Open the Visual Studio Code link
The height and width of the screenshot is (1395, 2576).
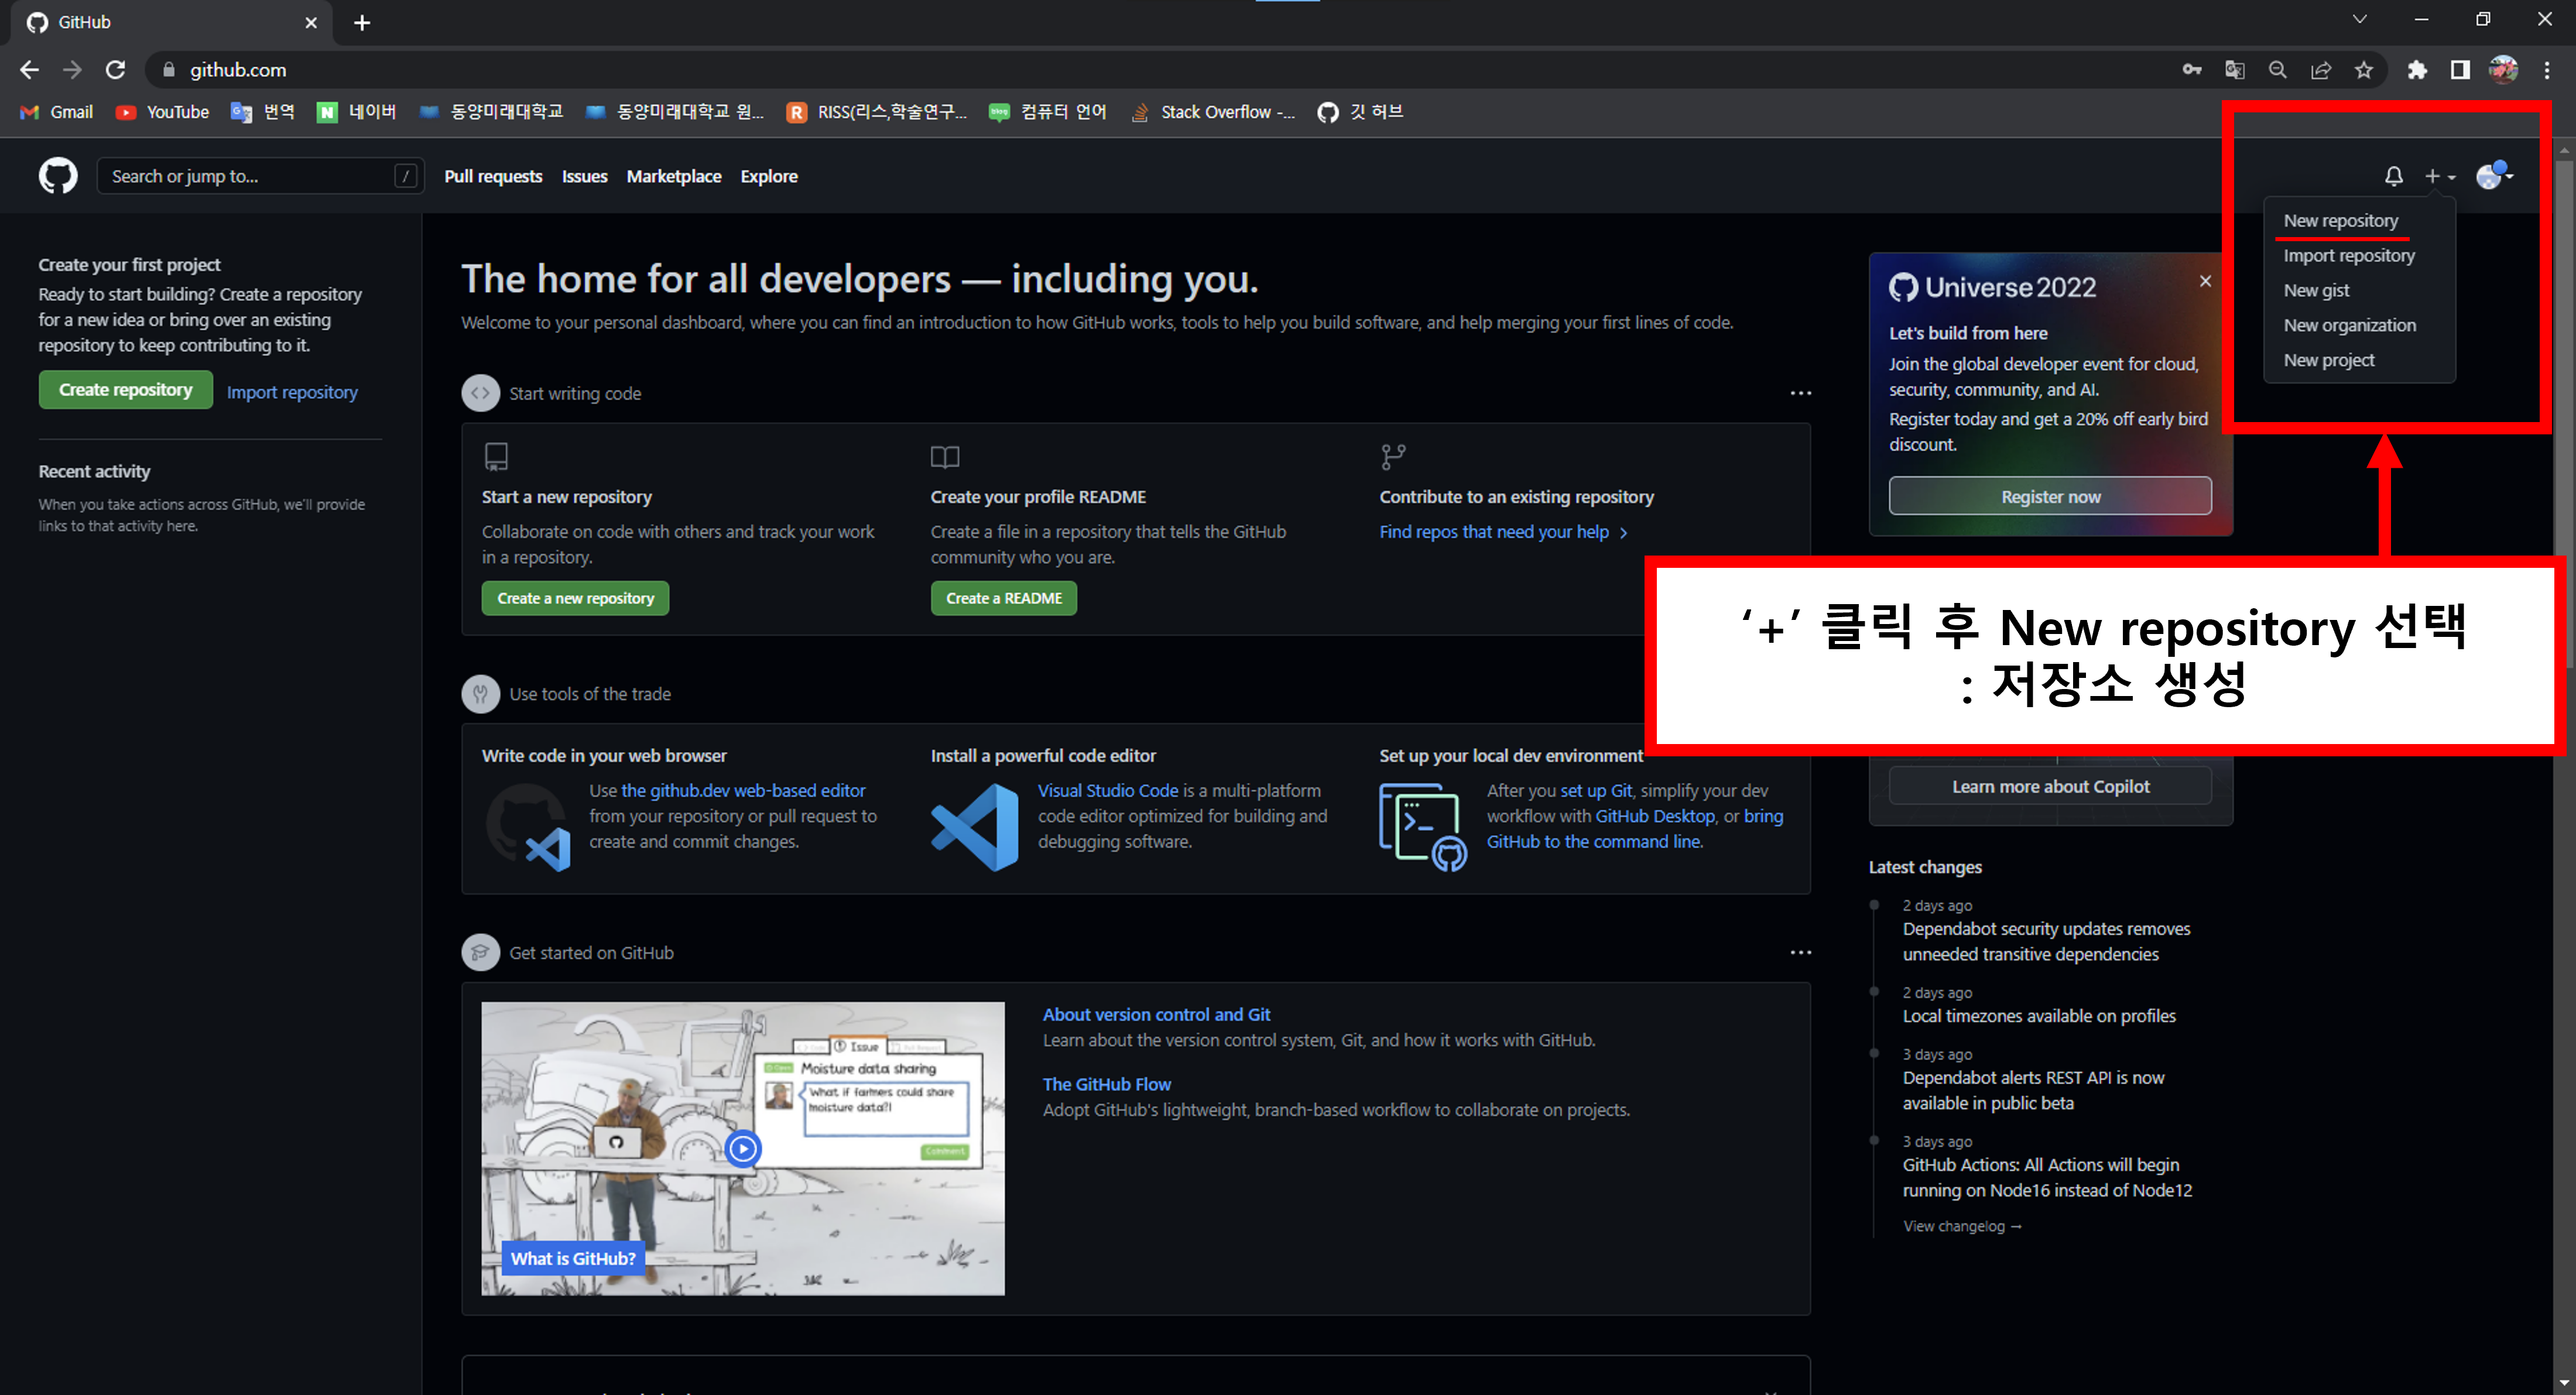[1108, 790]
